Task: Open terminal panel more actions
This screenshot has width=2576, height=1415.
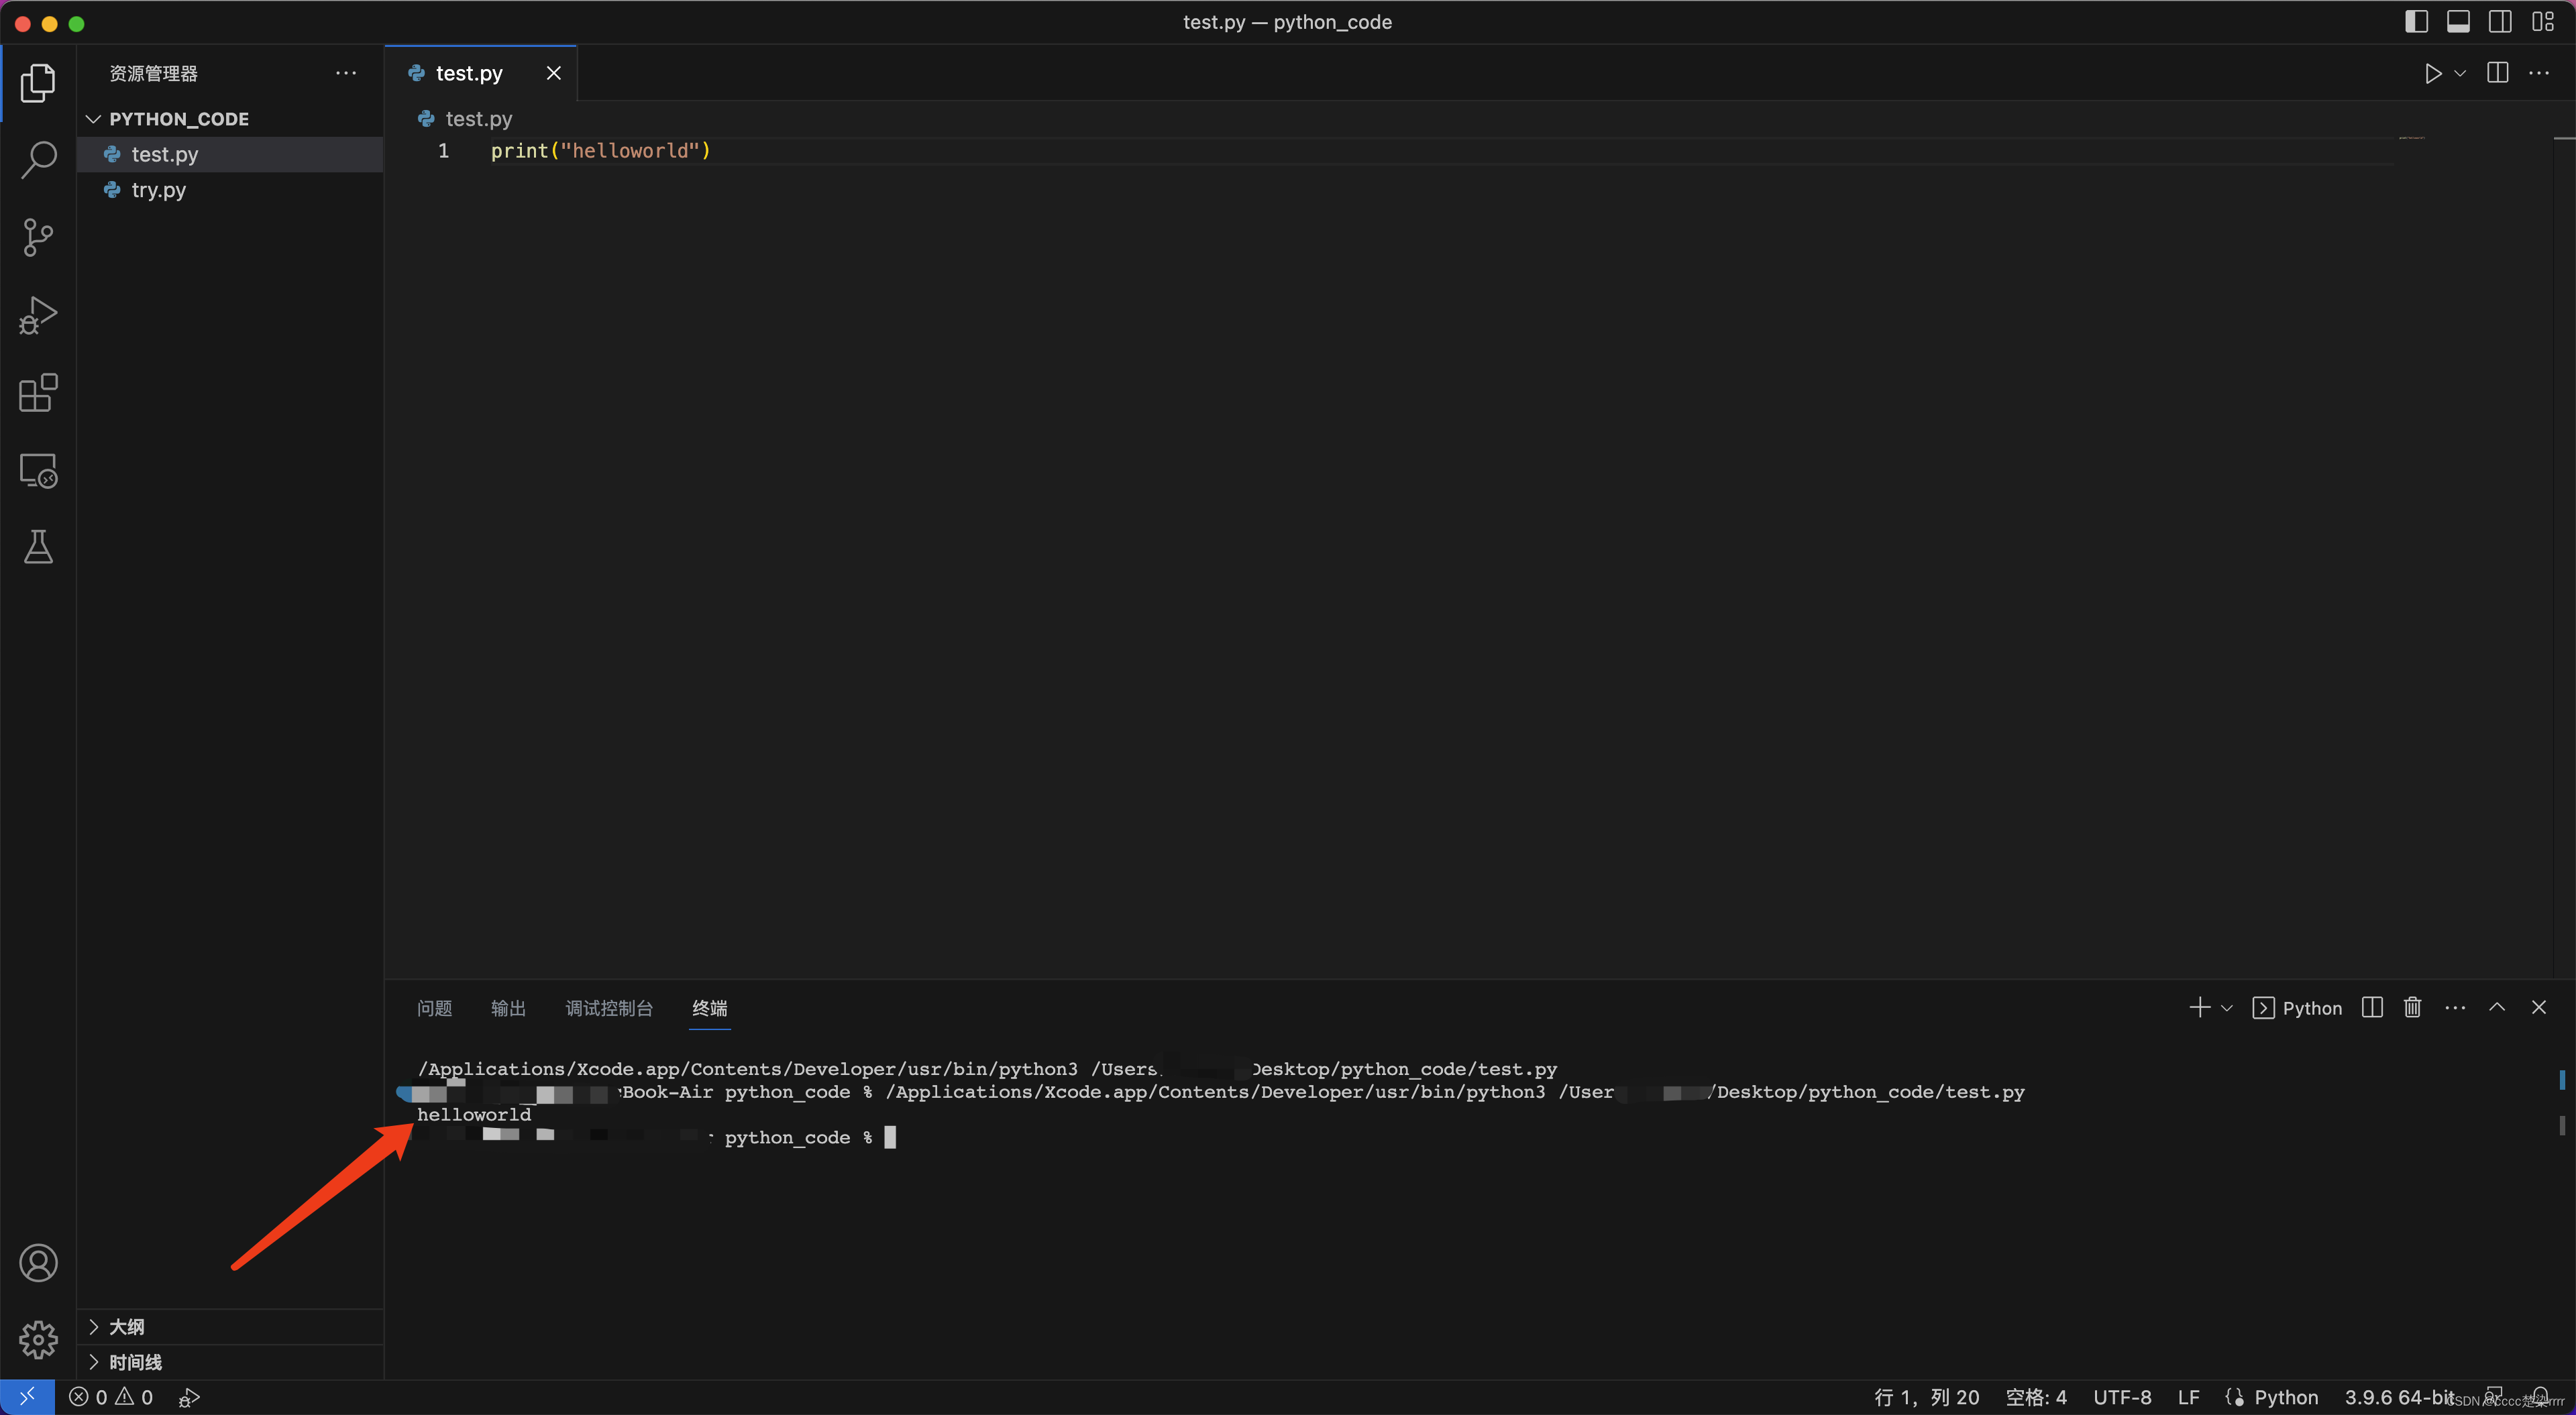Action: point(2454,1007)
